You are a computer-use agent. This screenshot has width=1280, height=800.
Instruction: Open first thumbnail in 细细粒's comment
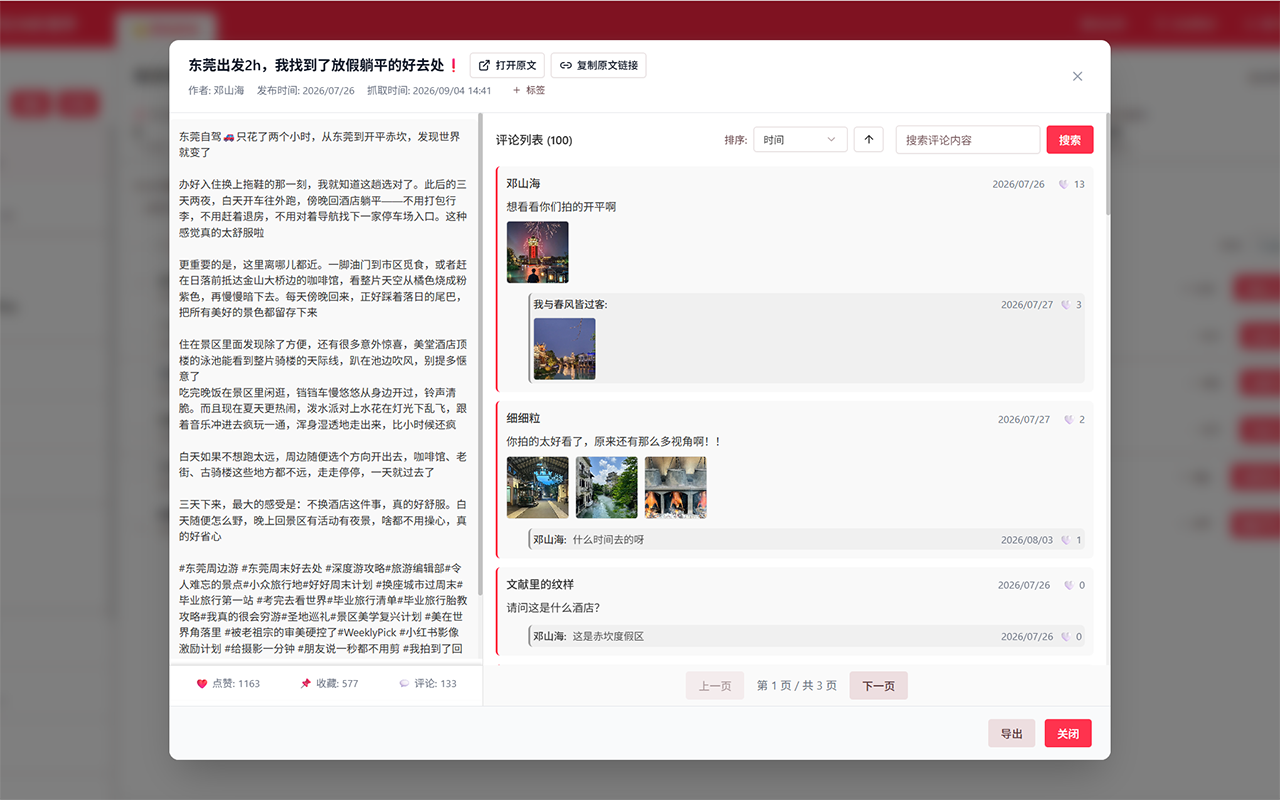click(x=538, y=487)
